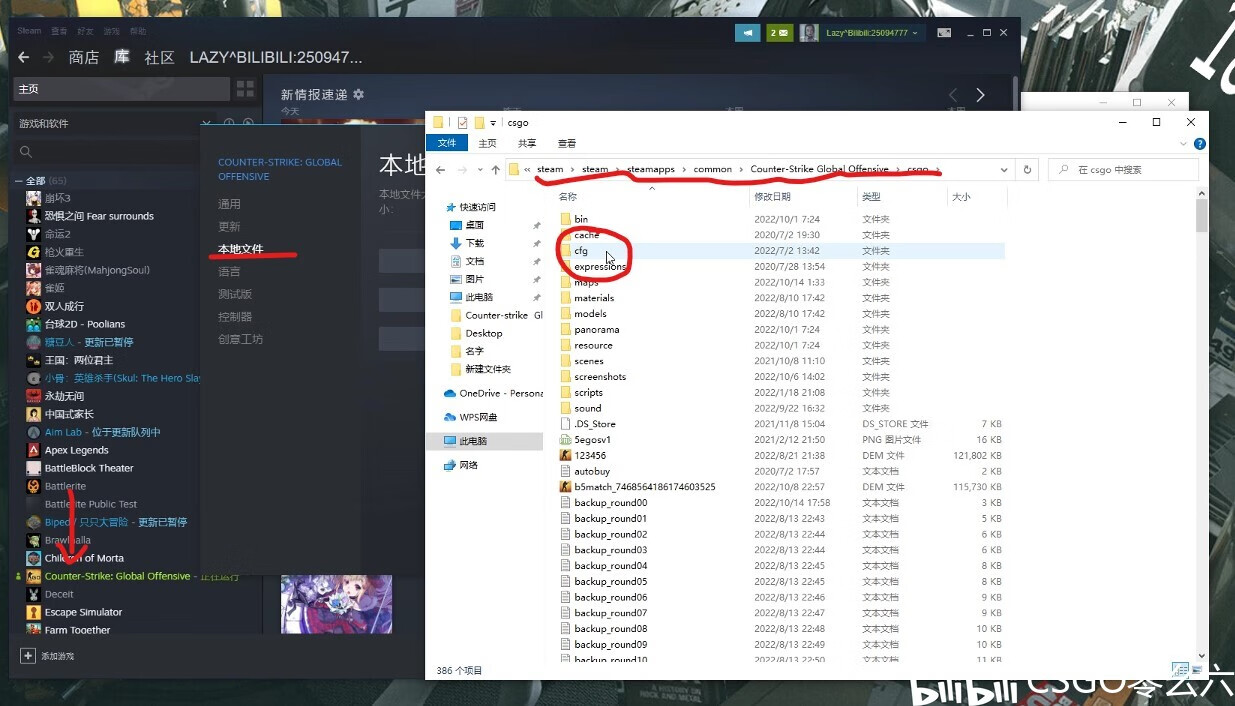The image size is (1235, 706).
Task: Go back with Steam's back arrow
Action: (24, 57)
